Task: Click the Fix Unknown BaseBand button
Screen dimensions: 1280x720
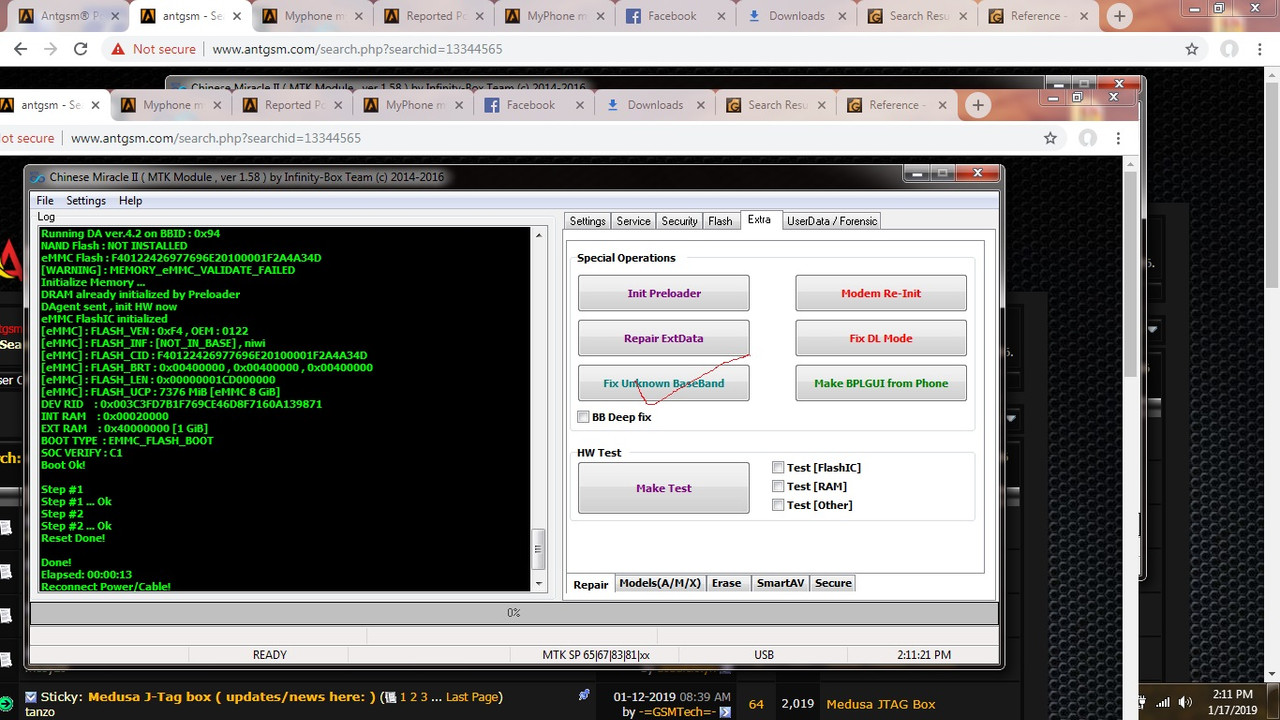Action: tap(664, 383)
